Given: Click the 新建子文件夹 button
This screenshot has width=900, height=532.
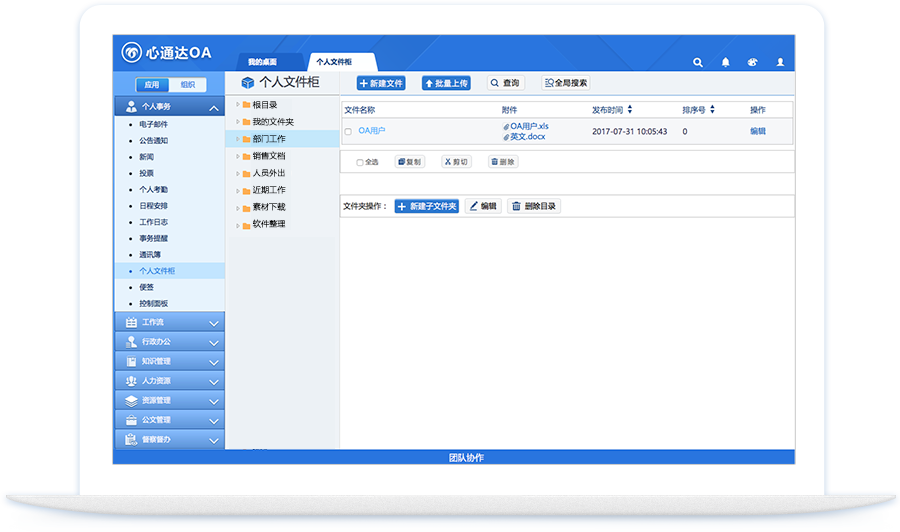Looking at the screenshot, I should [x=426, y=207].
